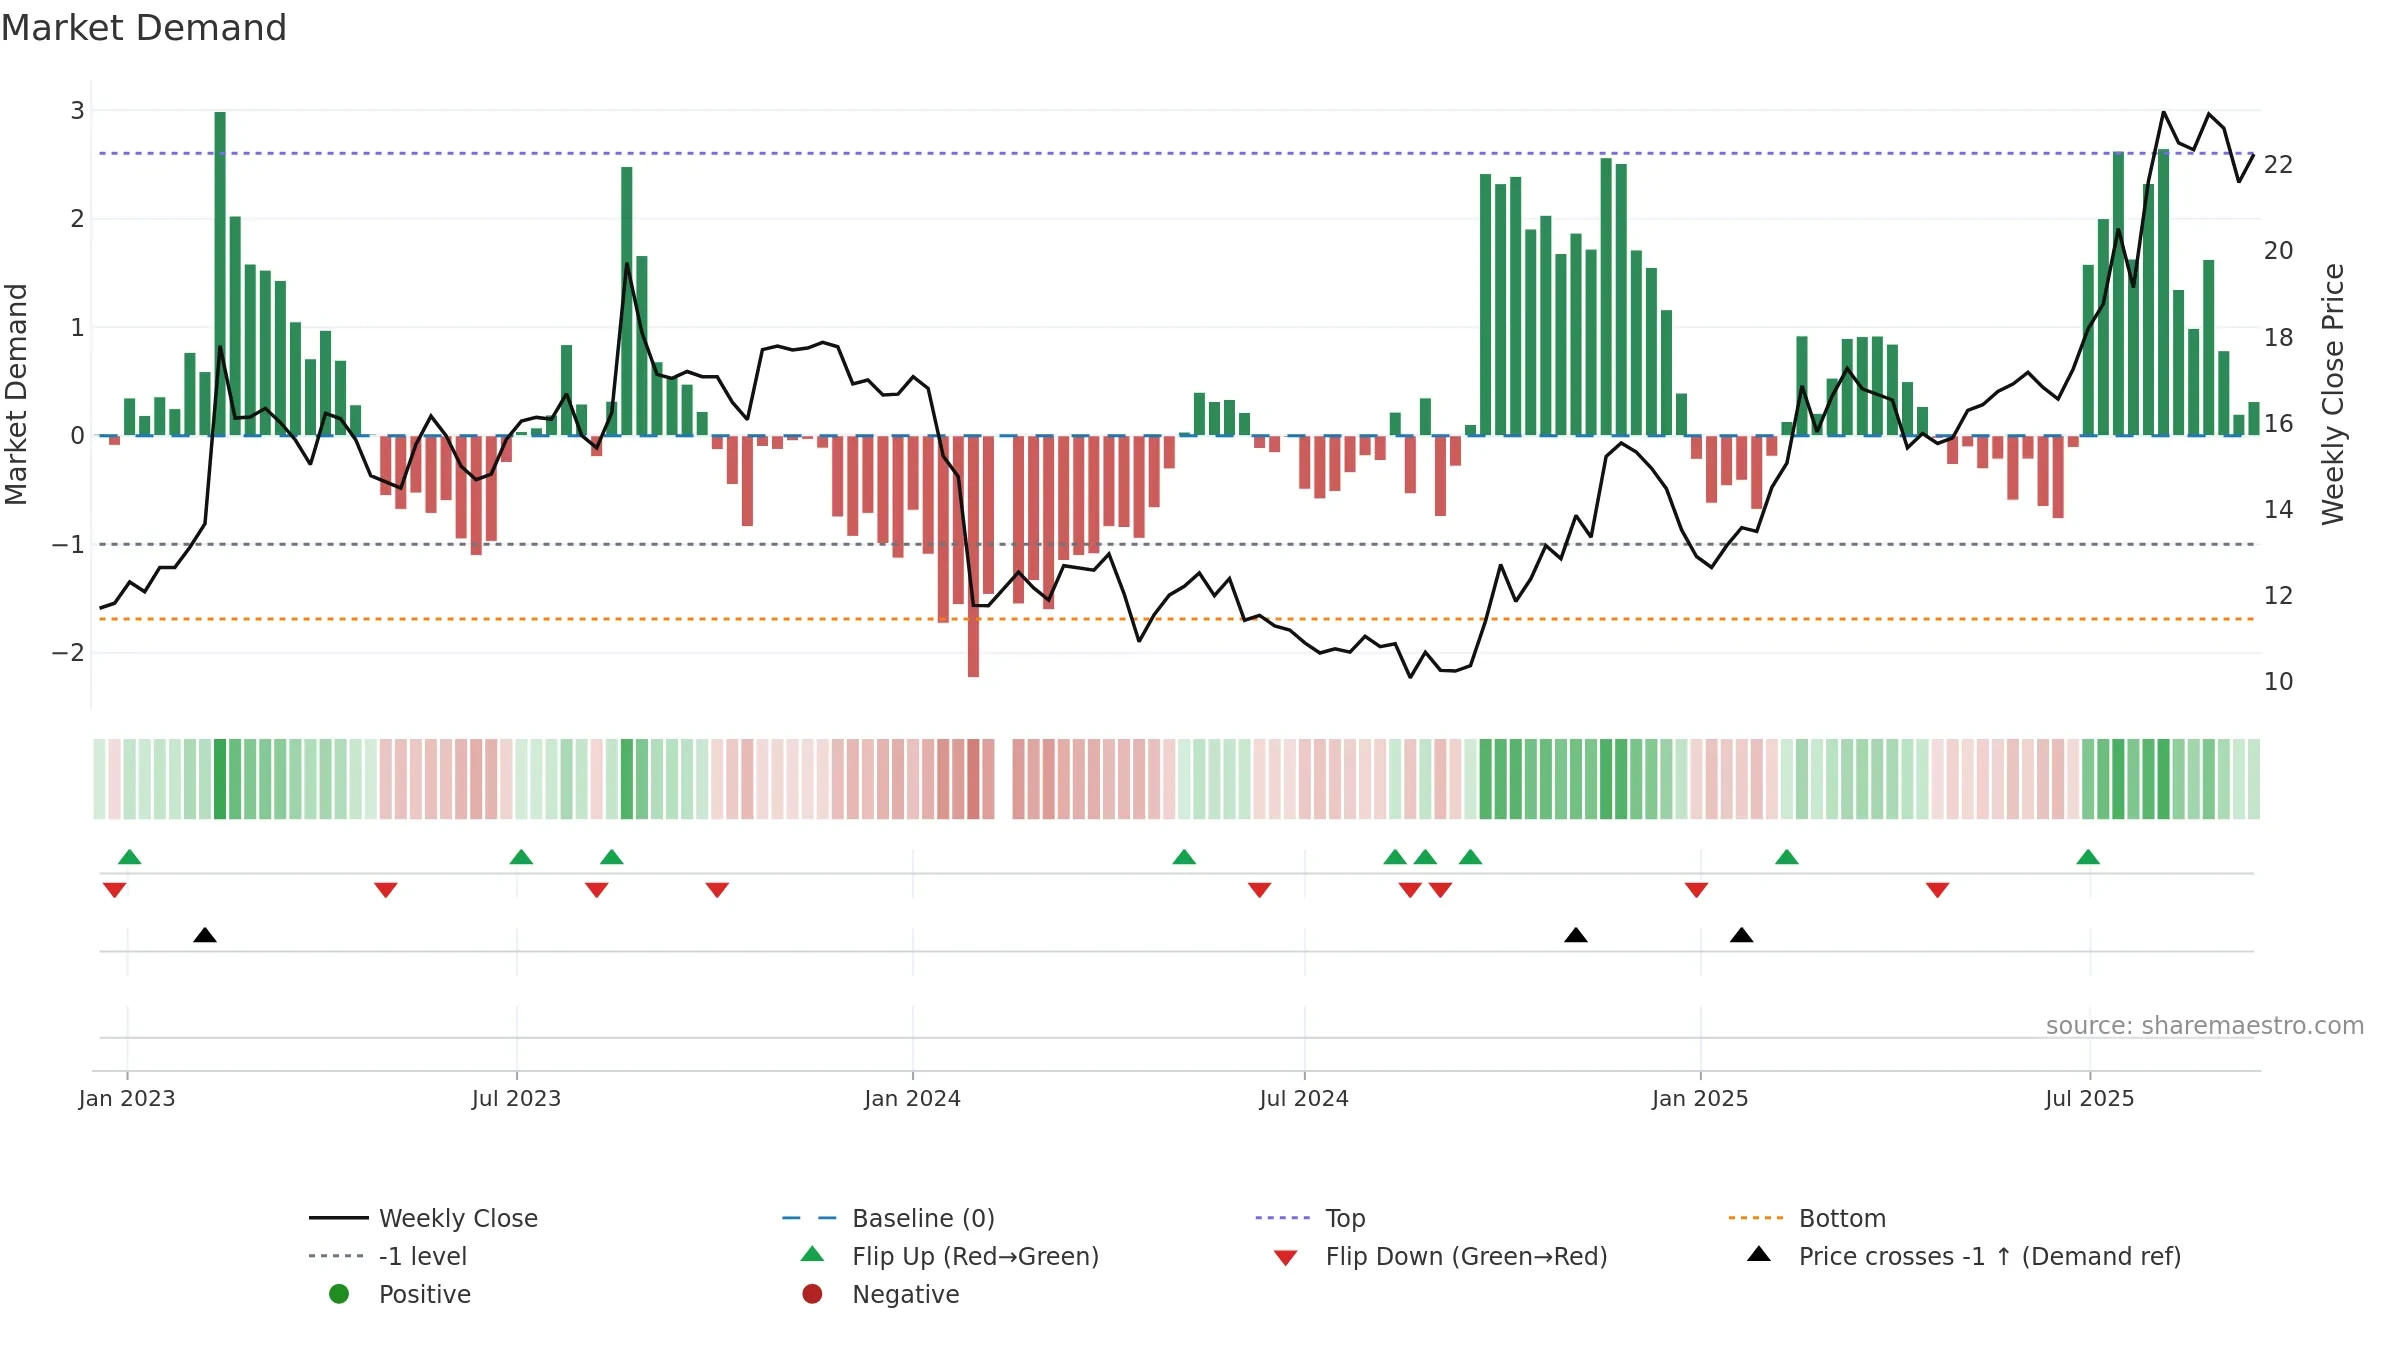Click first green flip-up marker near Jan 2023
Screen dimensions: 2400x1350
[130, 857]
